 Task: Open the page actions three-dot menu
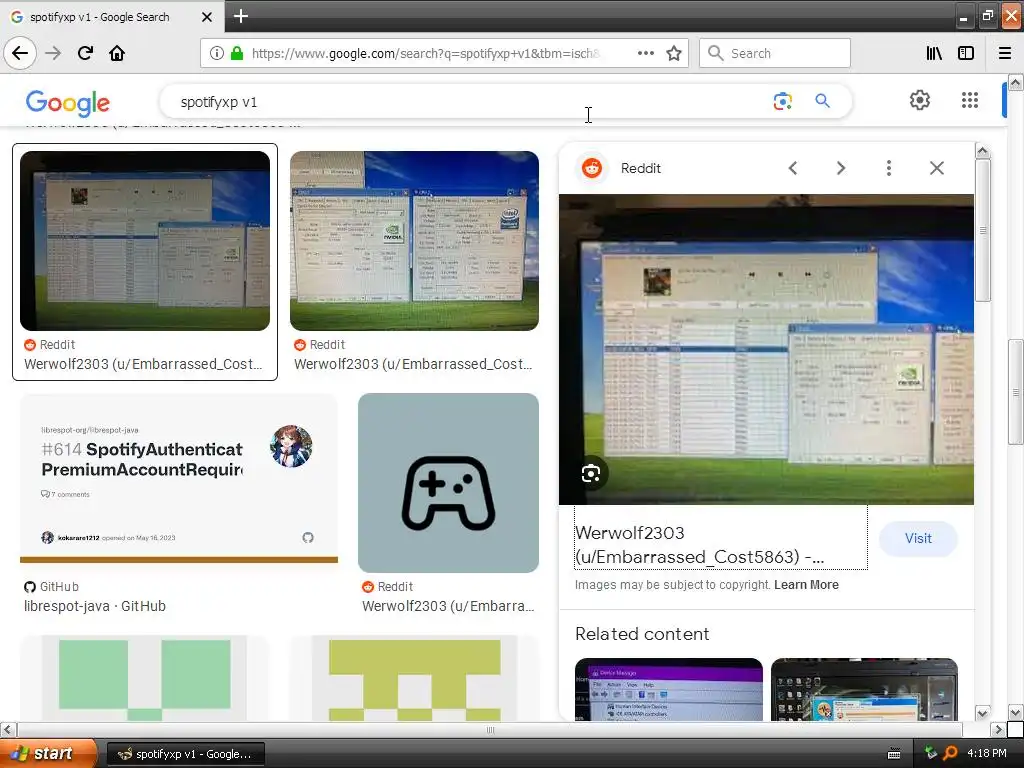pos(645,54)
